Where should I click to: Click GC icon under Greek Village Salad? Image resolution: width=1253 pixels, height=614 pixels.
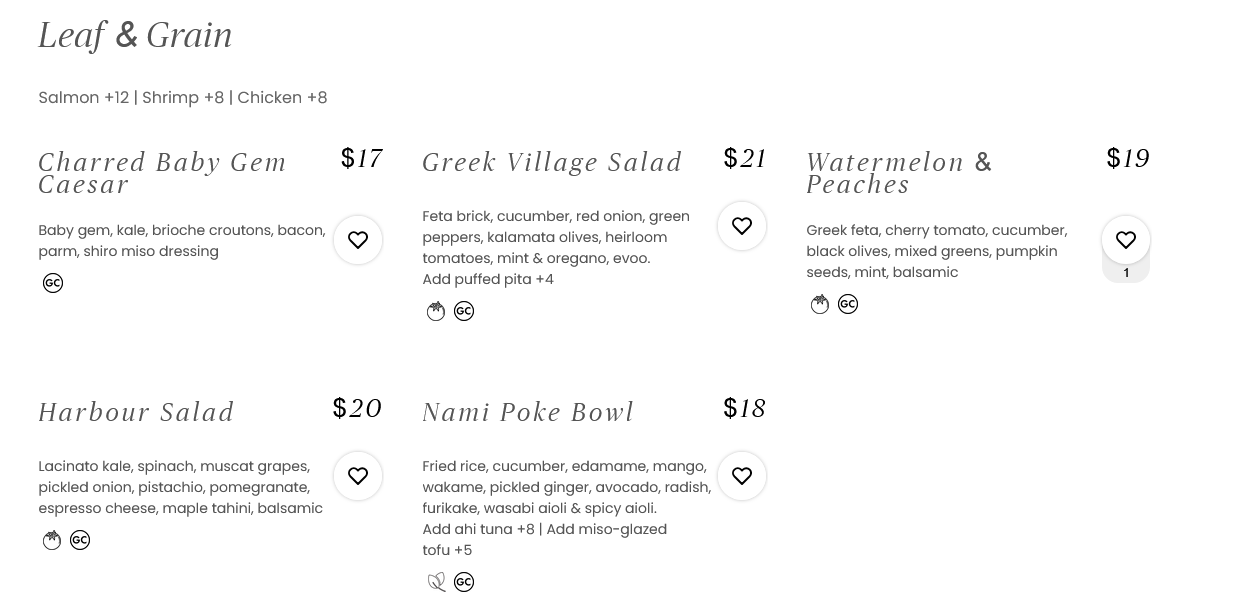[x=464, y=311]
